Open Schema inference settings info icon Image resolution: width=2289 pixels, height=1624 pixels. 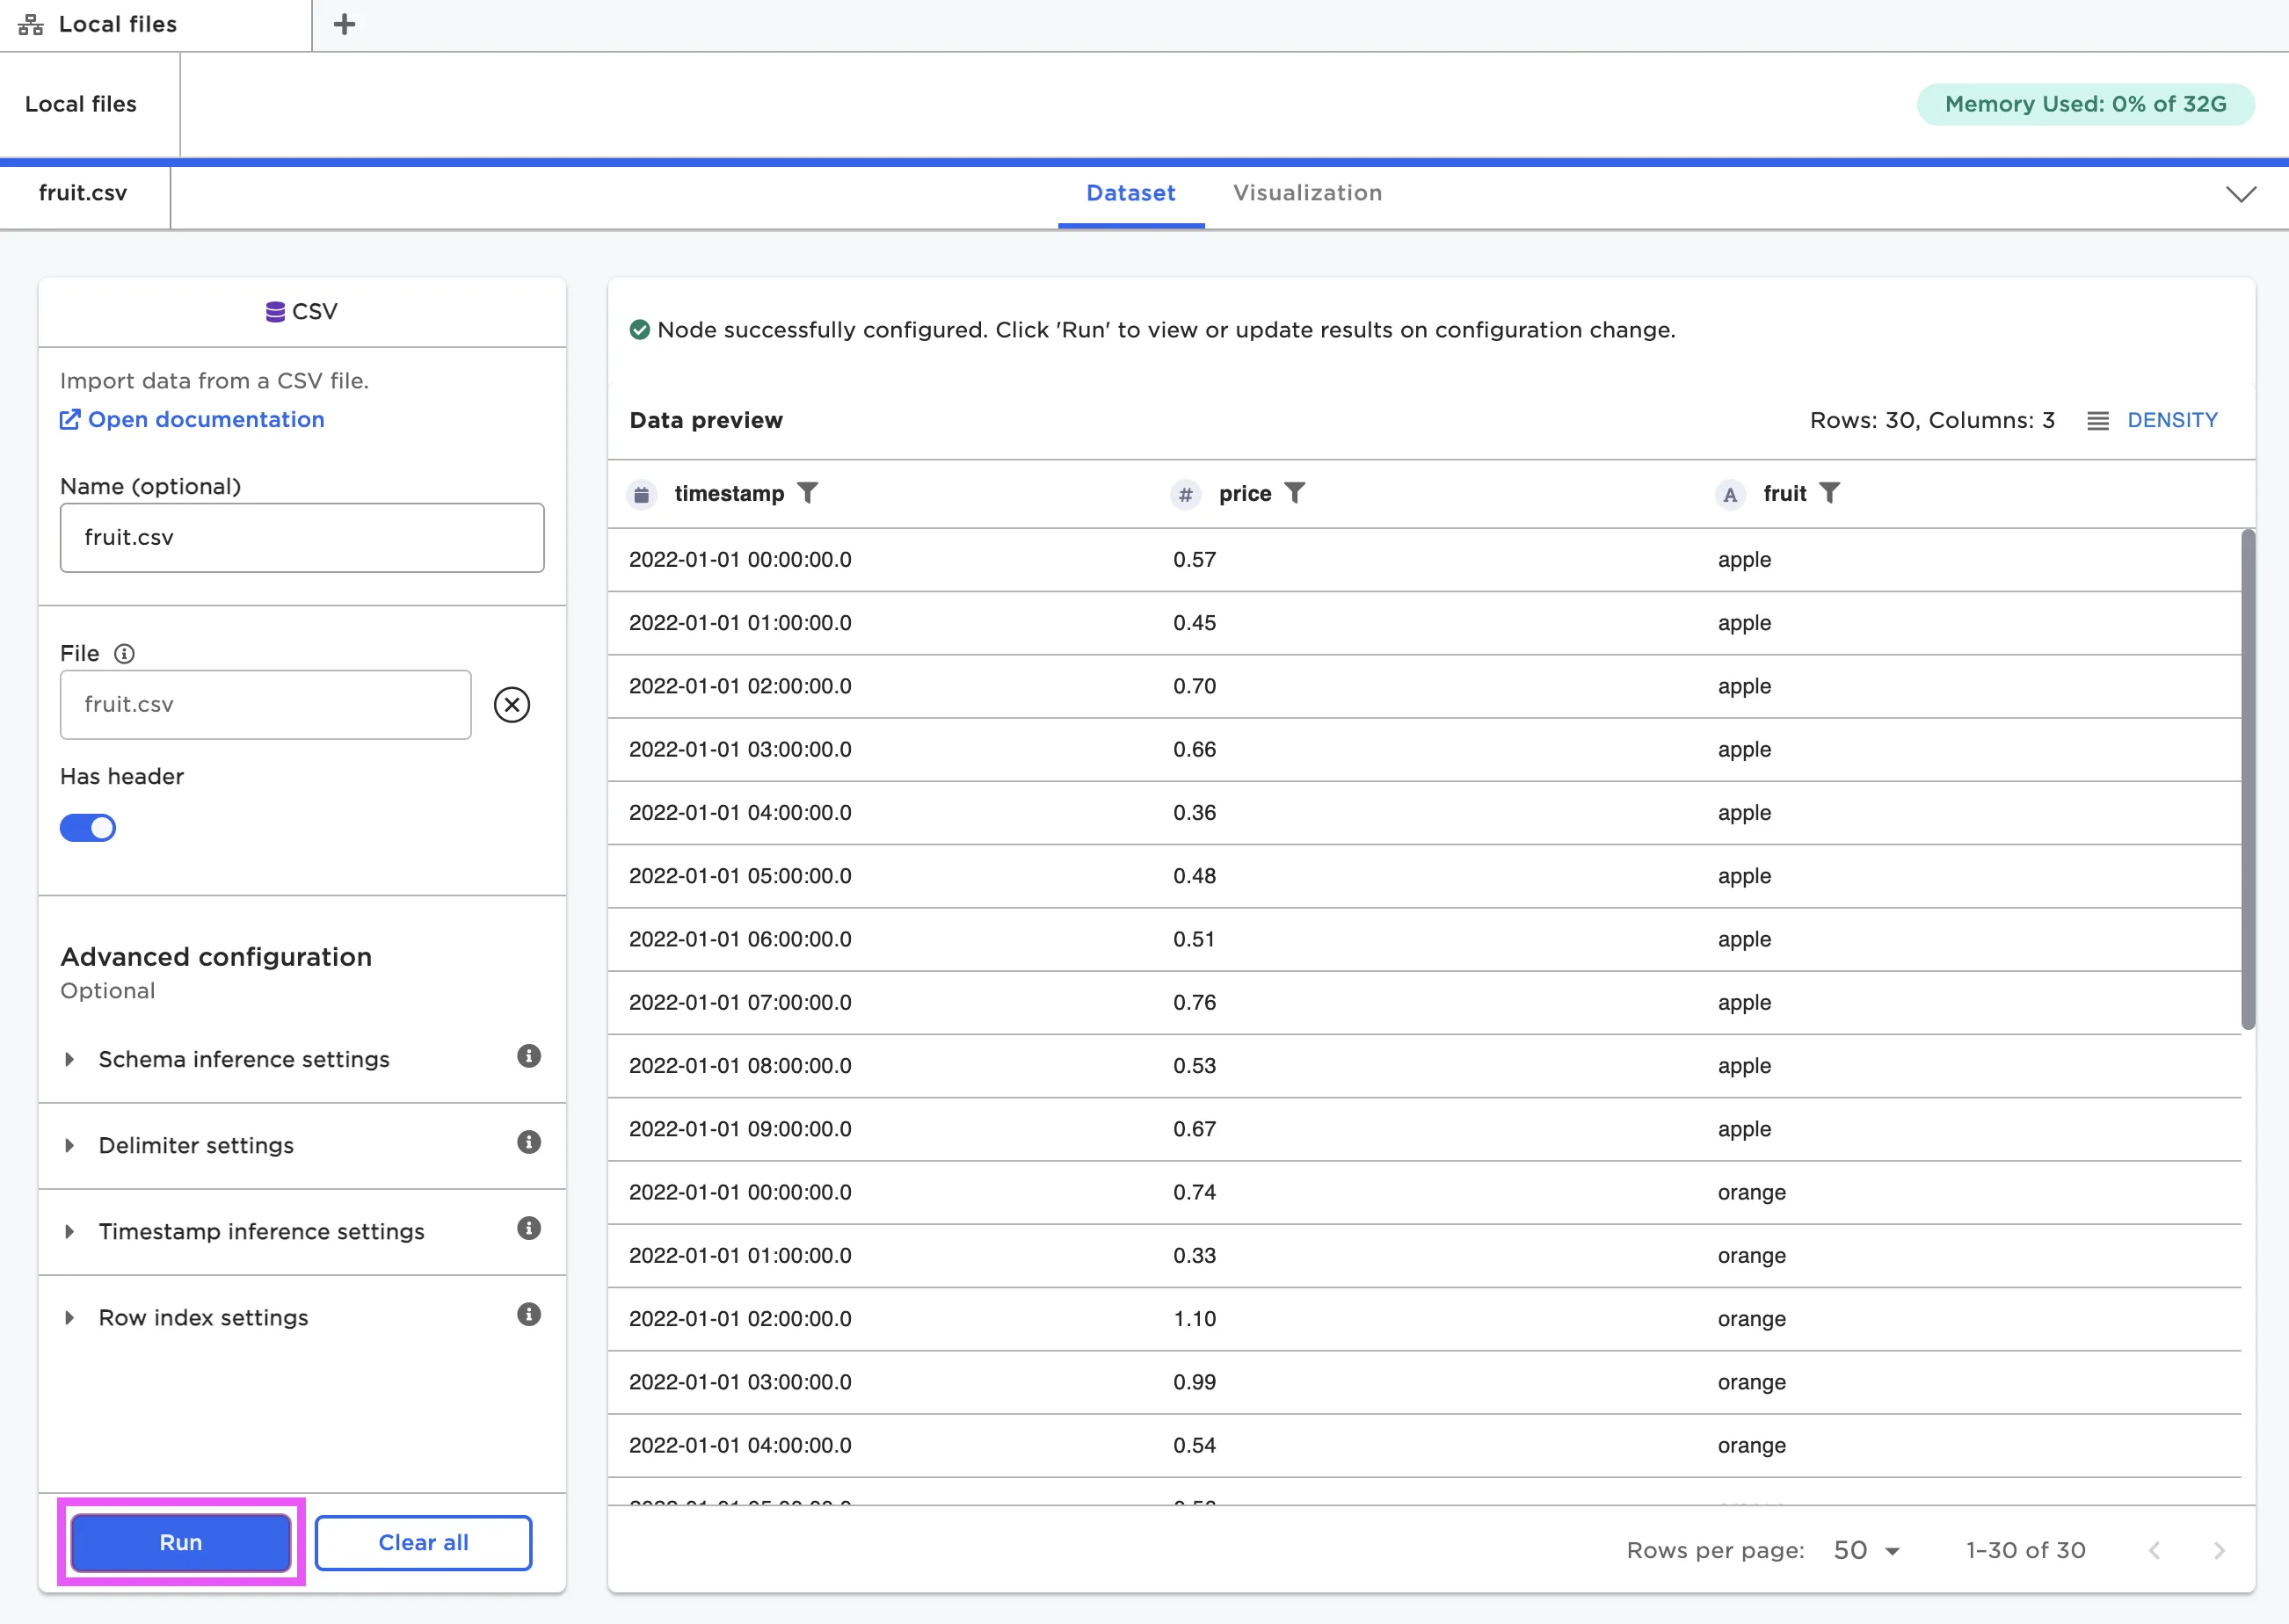point(529,1057)
